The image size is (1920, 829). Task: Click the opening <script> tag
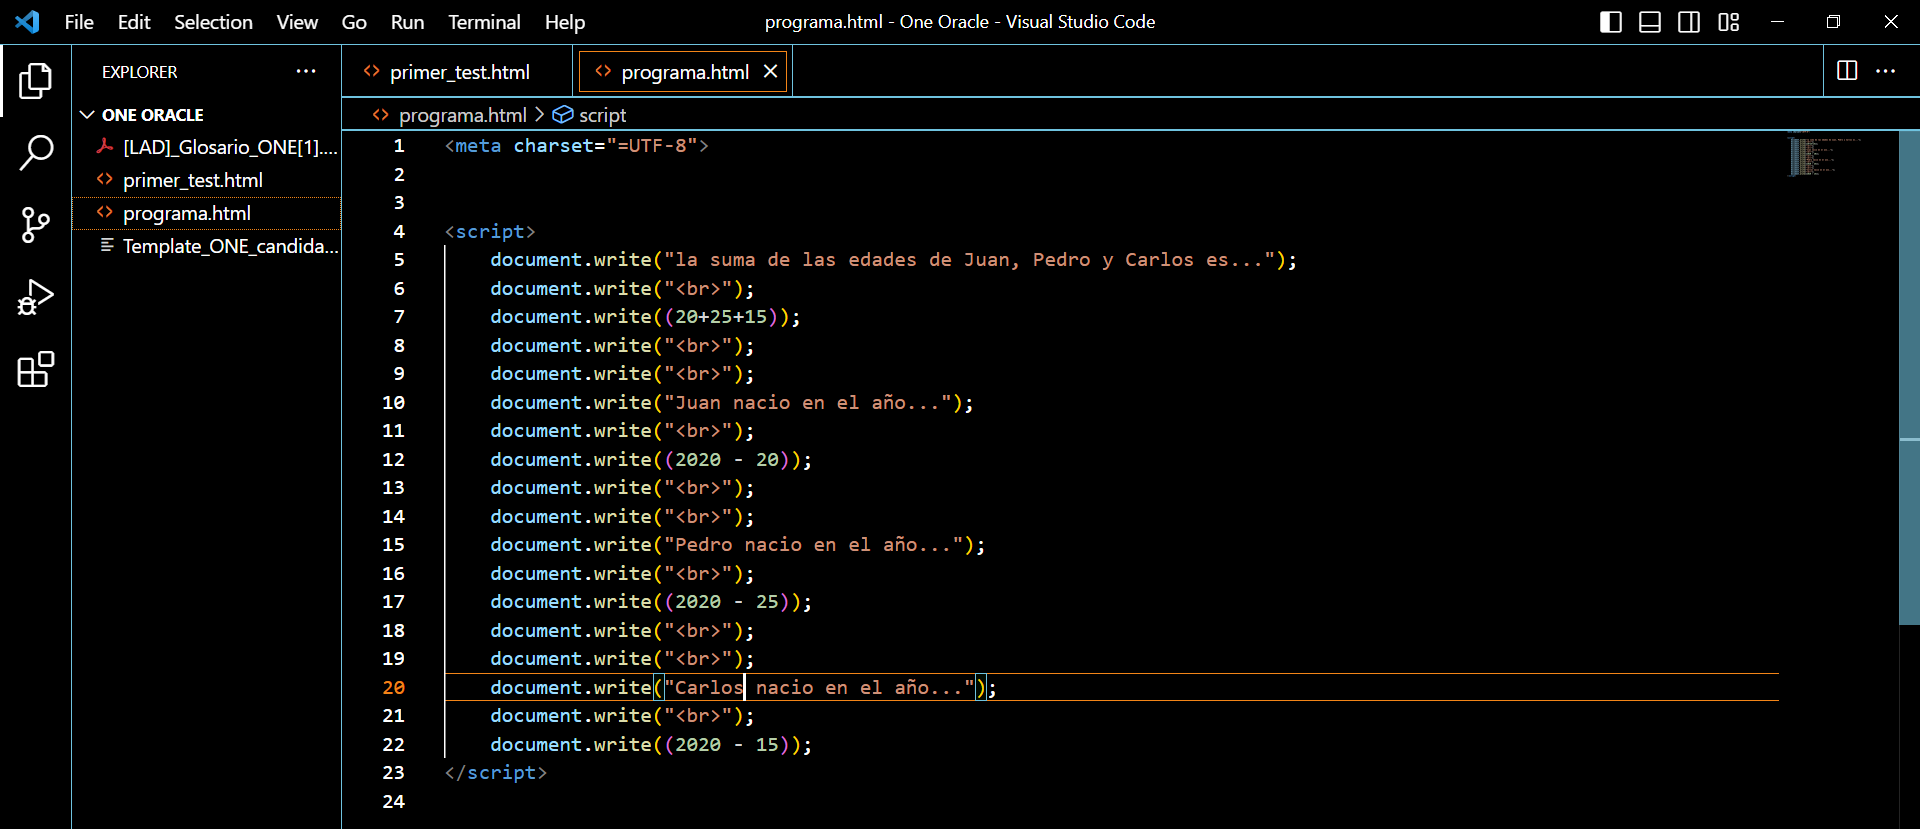click(x=490, y=232)
